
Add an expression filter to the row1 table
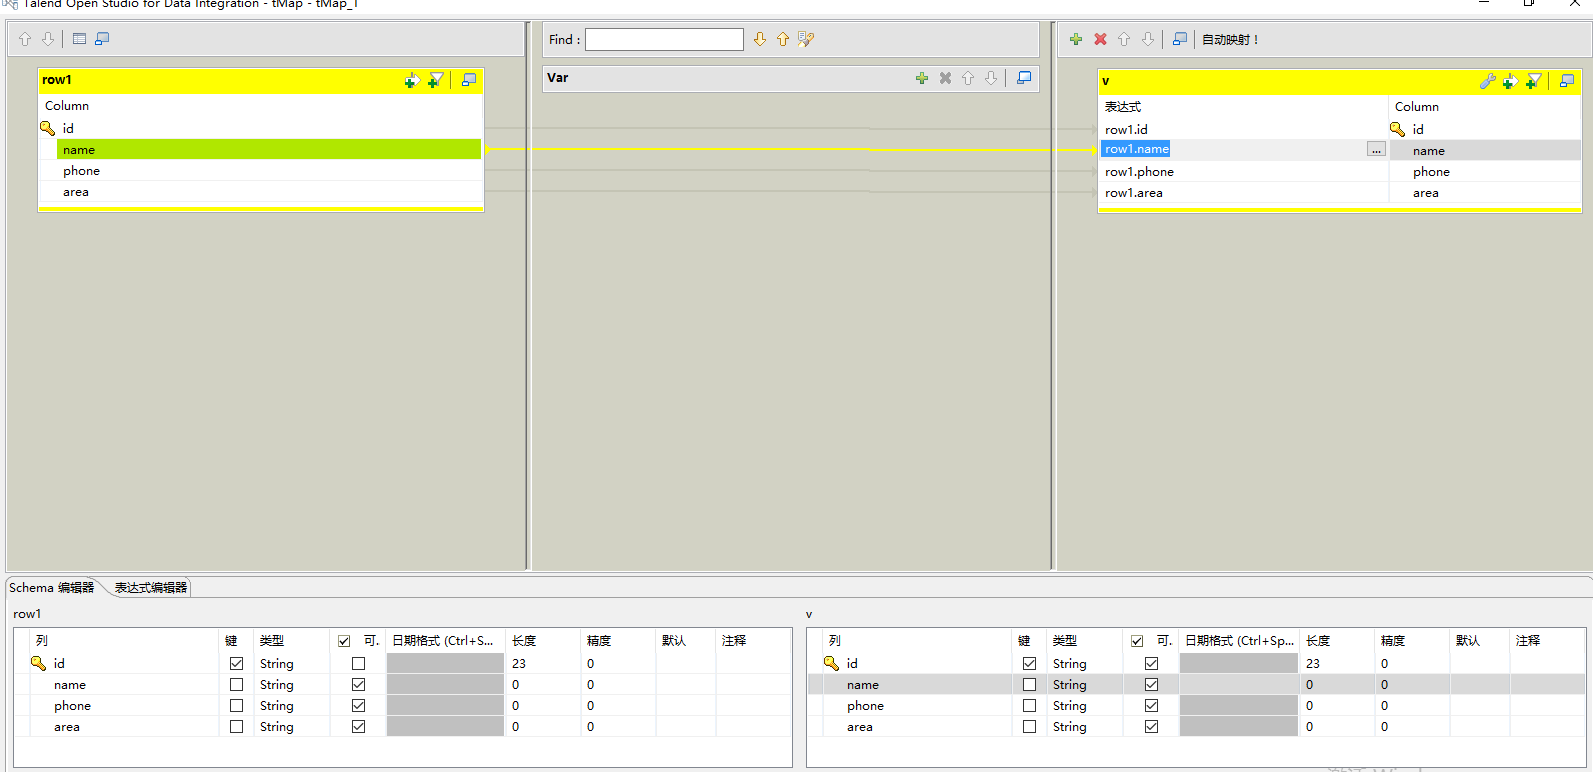coord(412,80)
